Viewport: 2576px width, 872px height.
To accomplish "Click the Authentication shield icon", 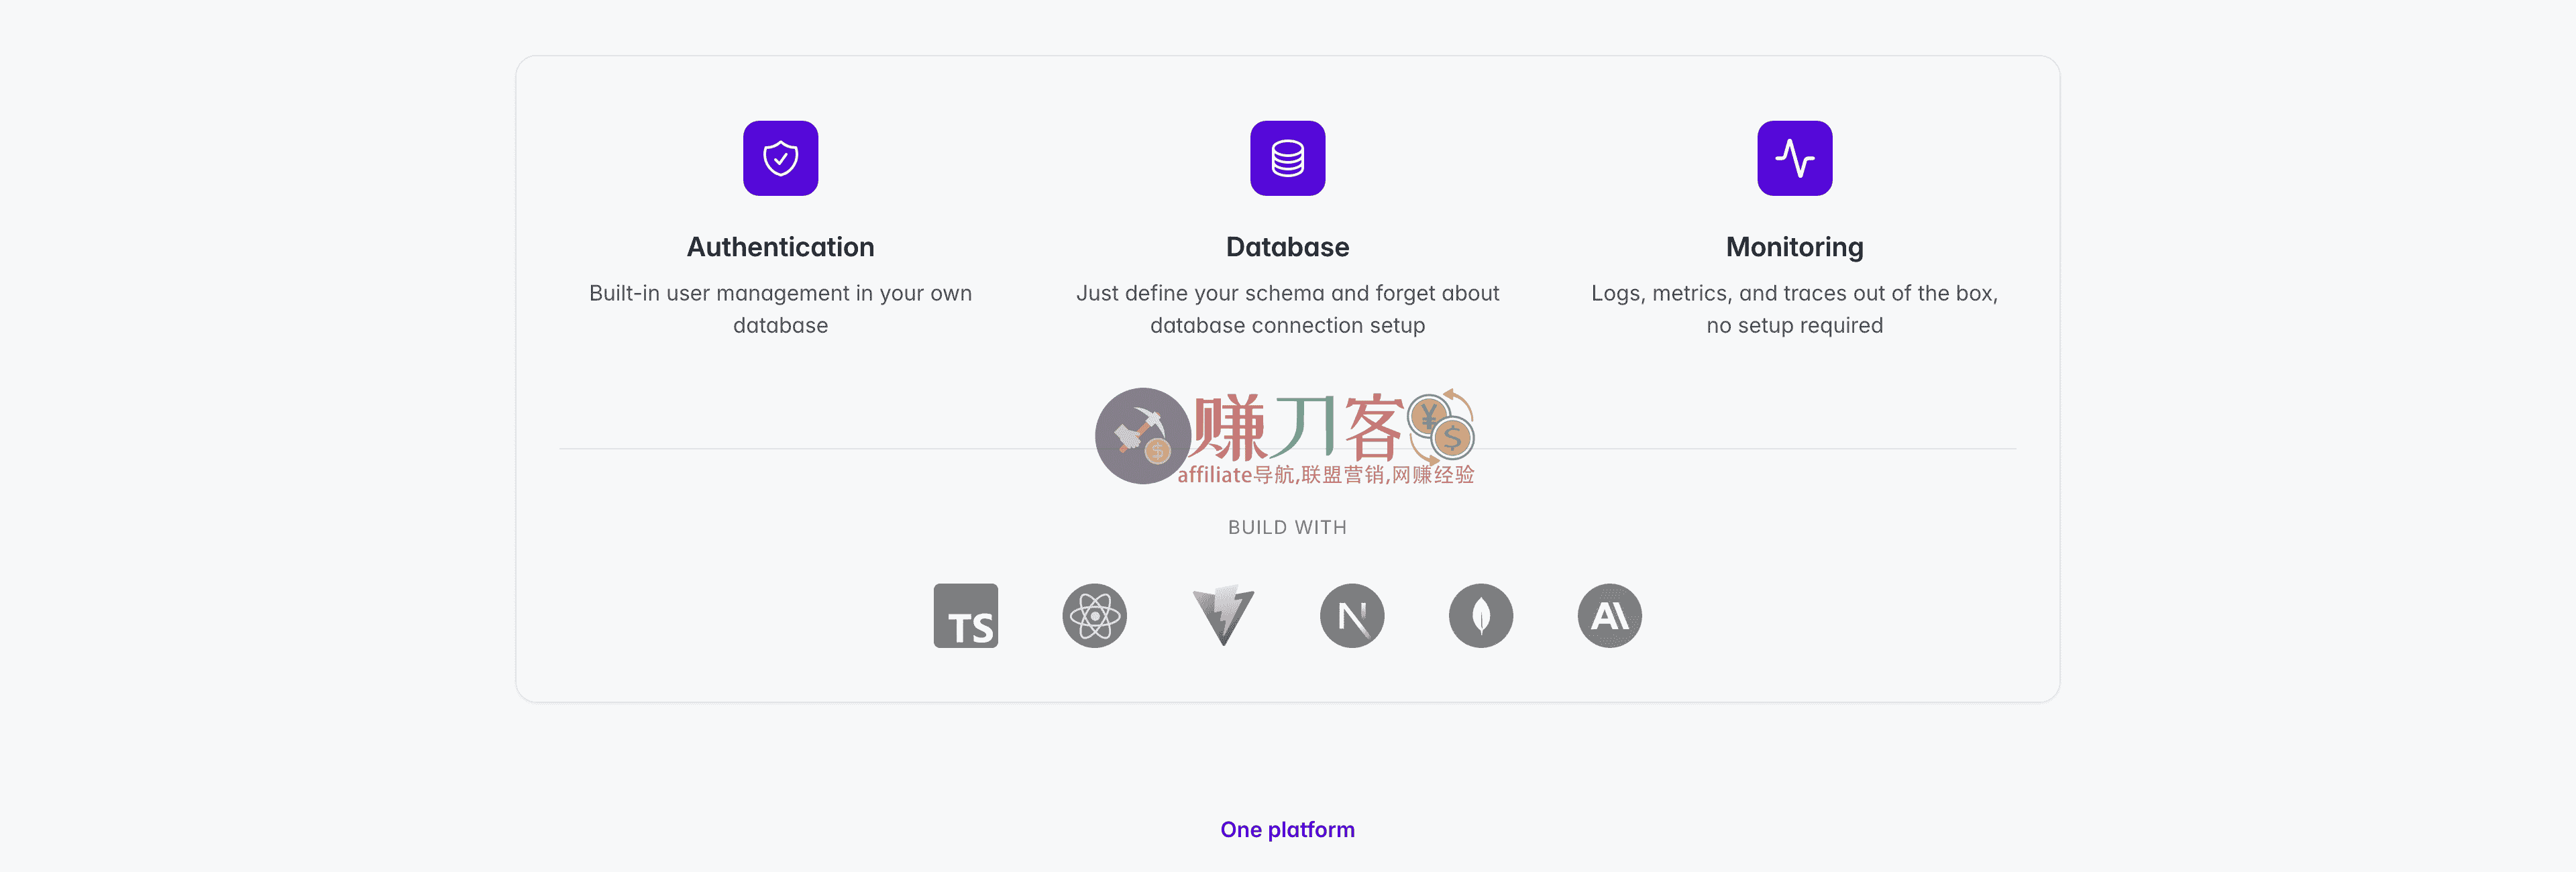I will point(780,158).
